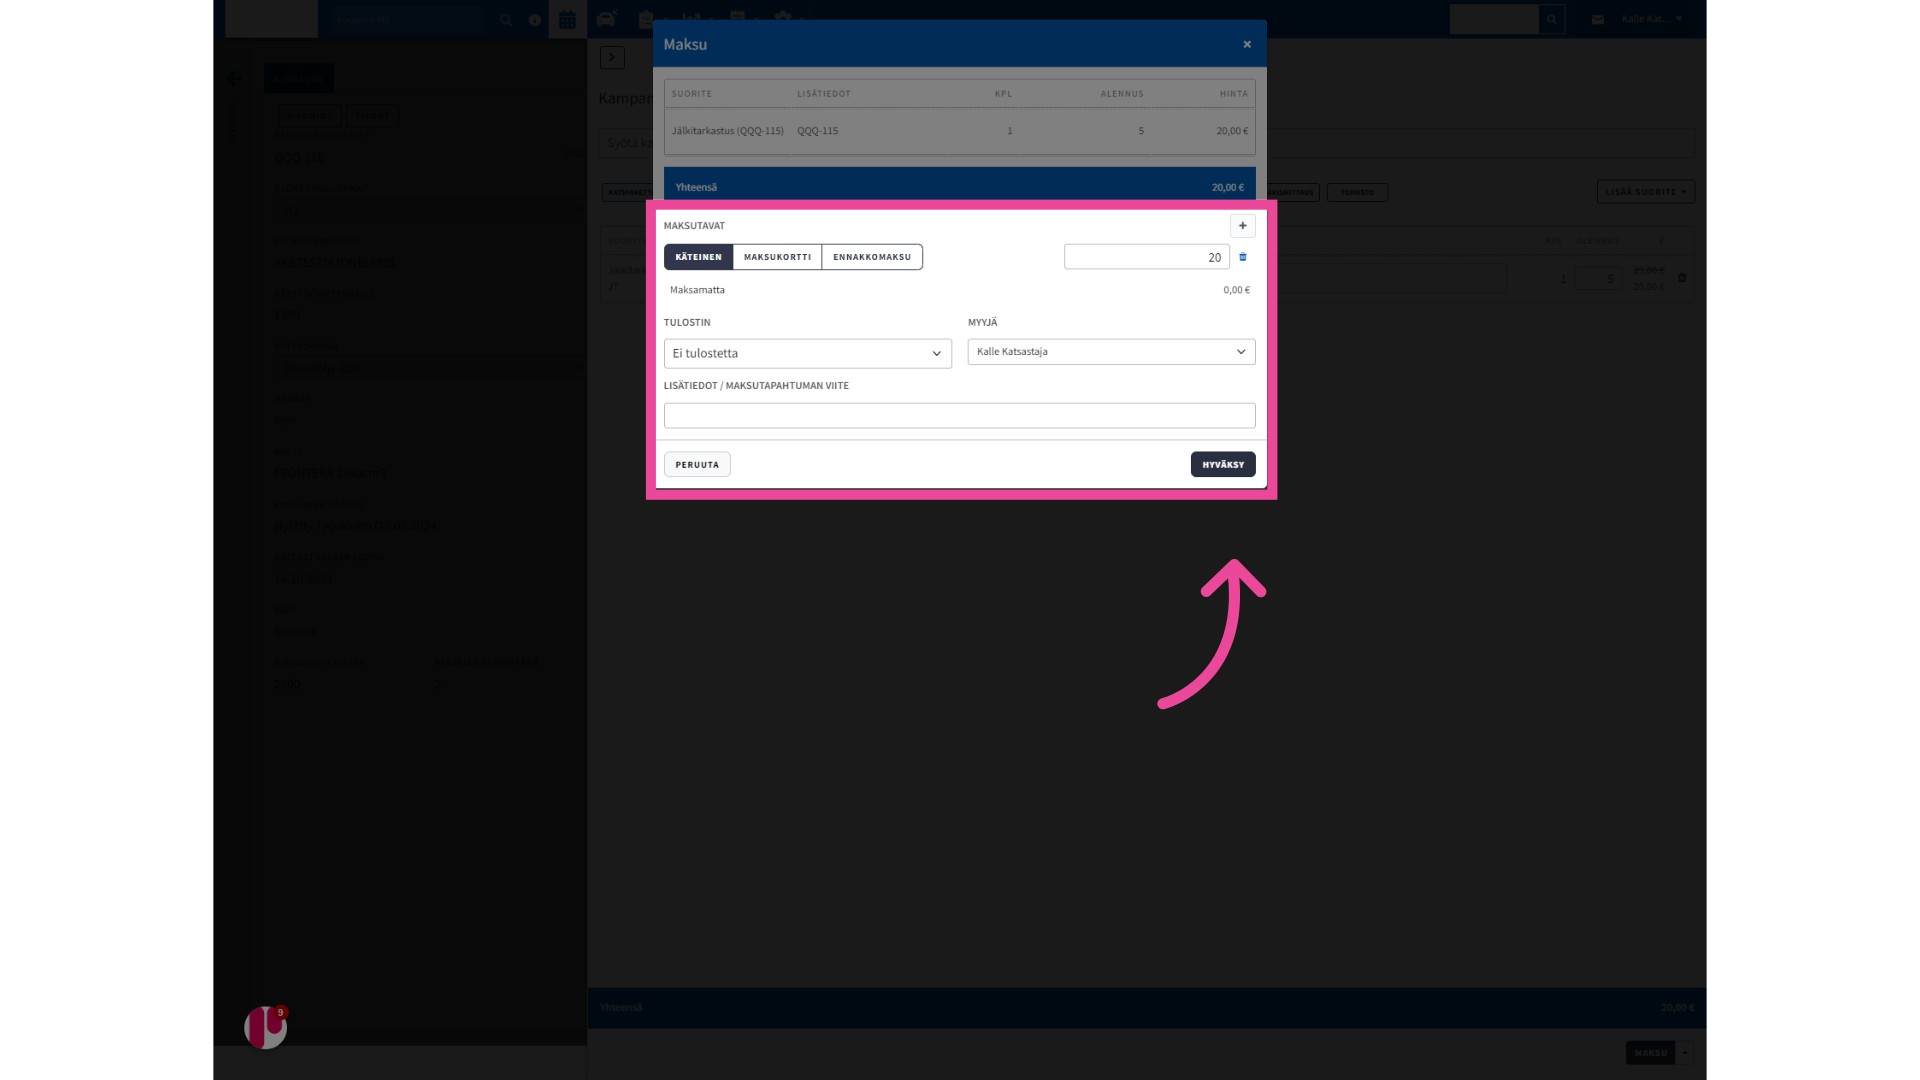Open the round chat widget with badge 9

click(x=266, y=1028)
